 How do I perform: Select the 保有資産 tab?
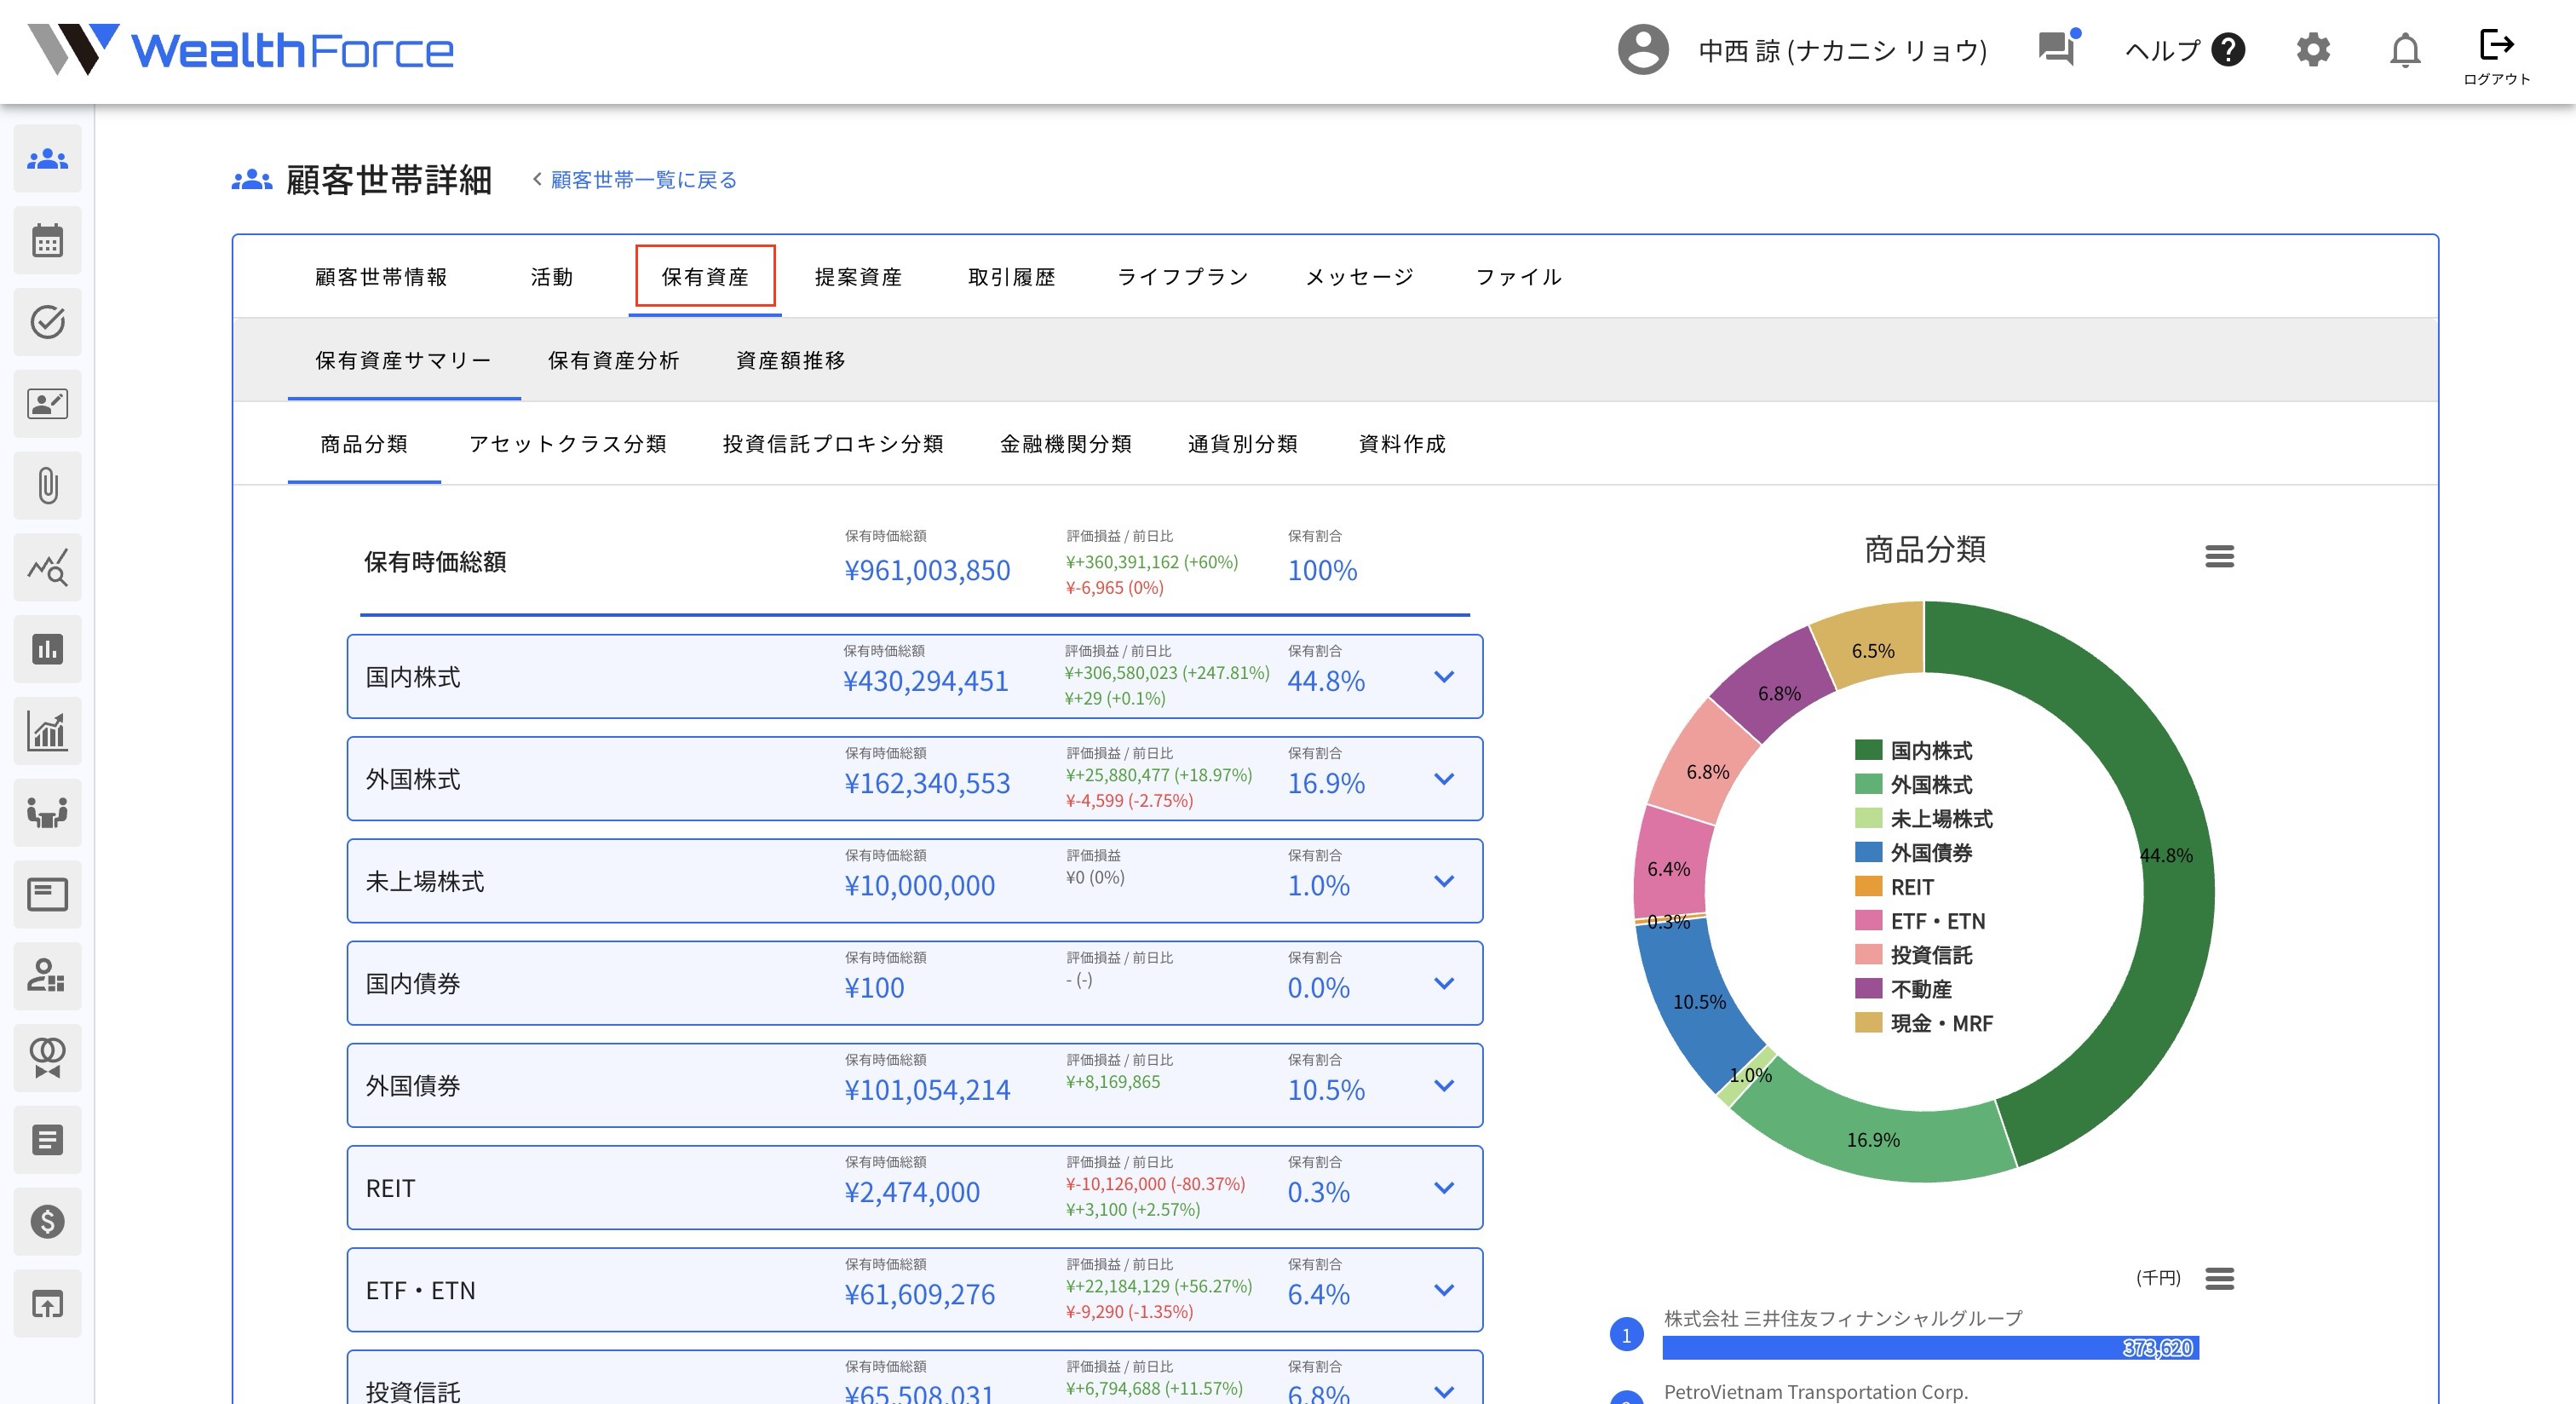705,277
